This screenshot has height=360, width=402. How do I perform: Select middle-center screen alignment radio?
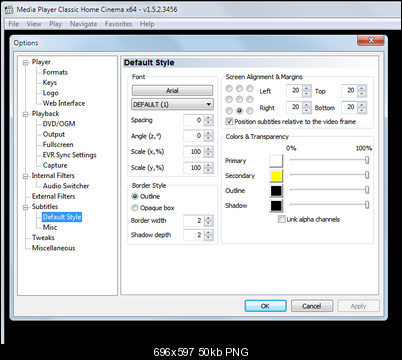coord(239,99)
